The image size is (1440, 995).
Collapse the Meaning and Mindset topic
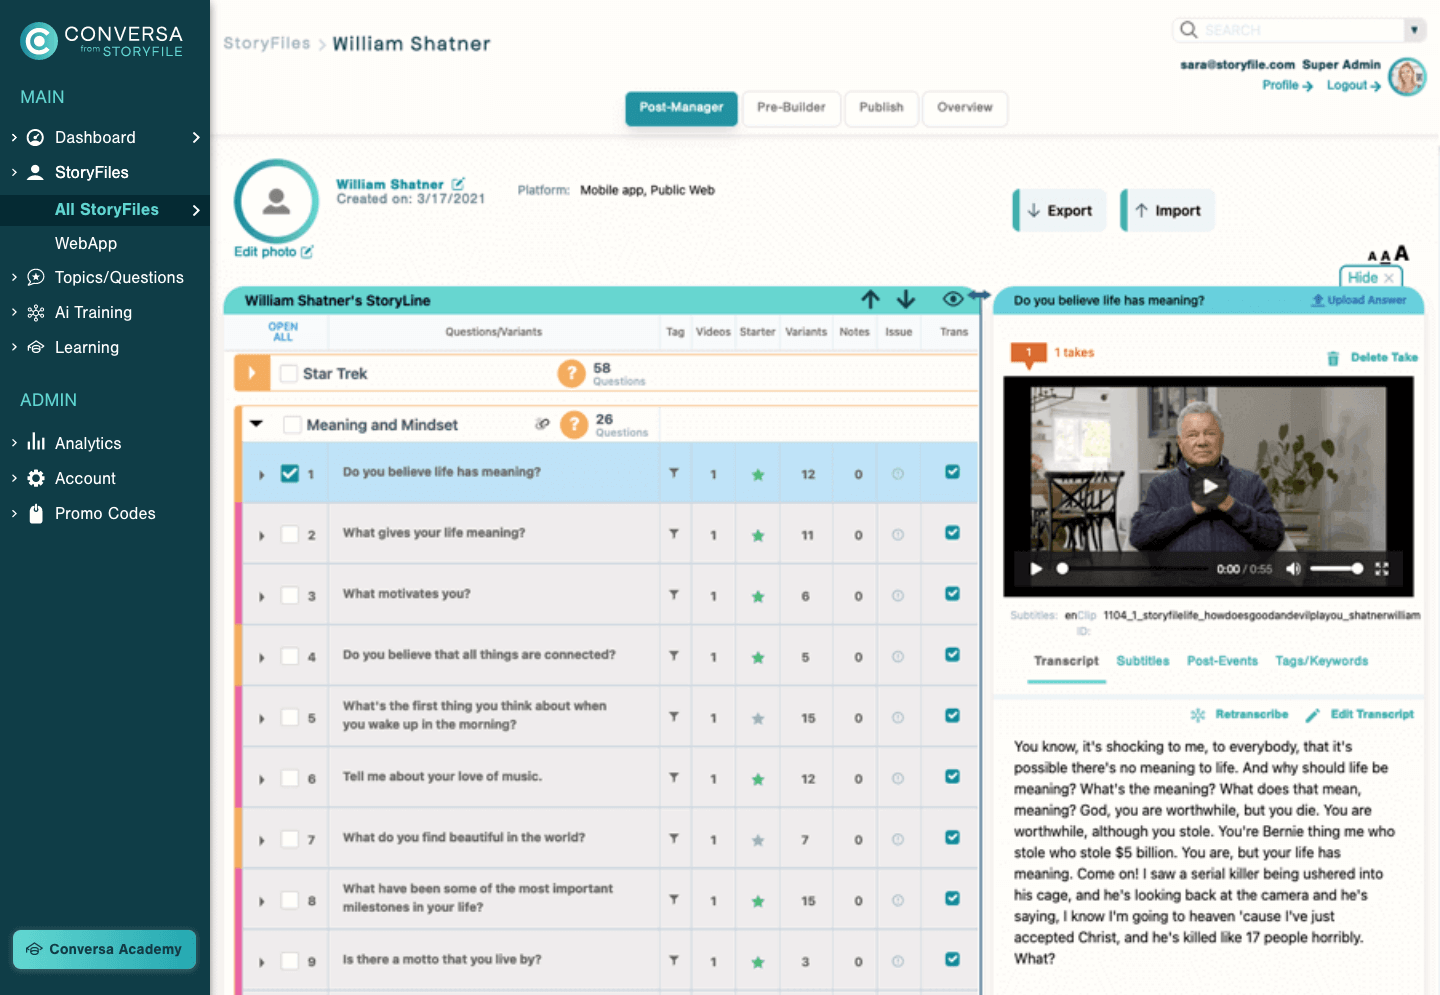pos(256,424)
